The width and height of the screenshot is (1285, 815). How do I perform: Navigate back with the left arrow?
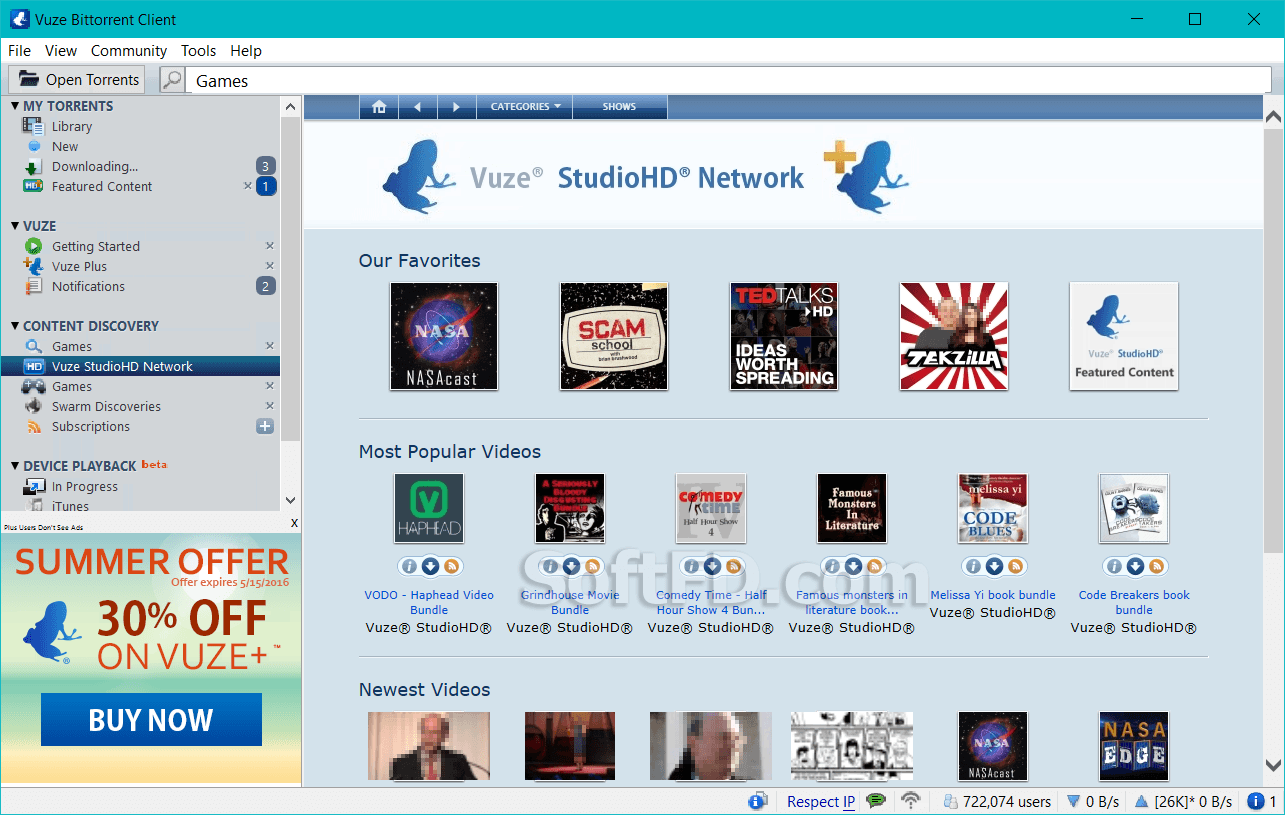(418, 107)
